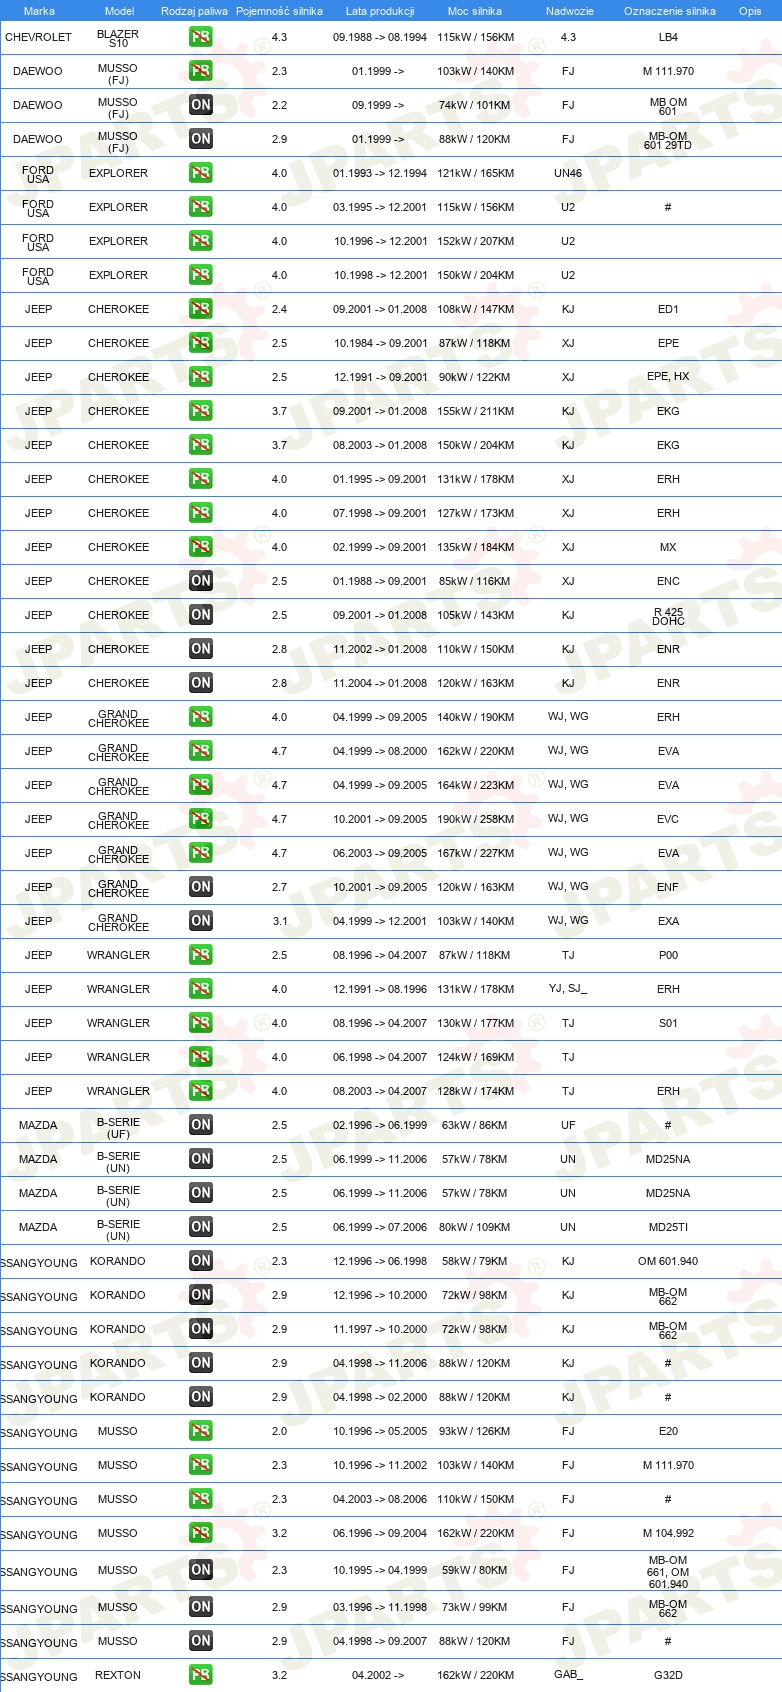Image resolution: width=782 pixels, height=1692 pixels.
Task: Select the 04.2002 -> production years cell
Action: (378, 1675)
